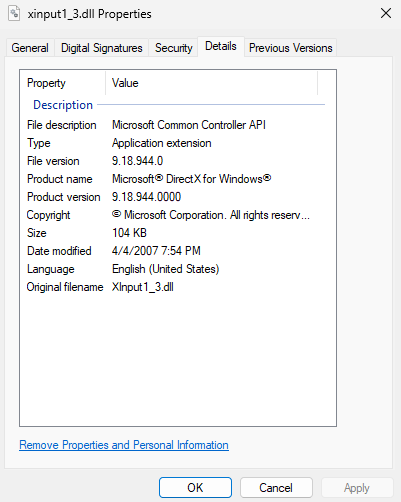Select the Language property label
The height and width of the screenshot is (502, 401).
(51, 269)
